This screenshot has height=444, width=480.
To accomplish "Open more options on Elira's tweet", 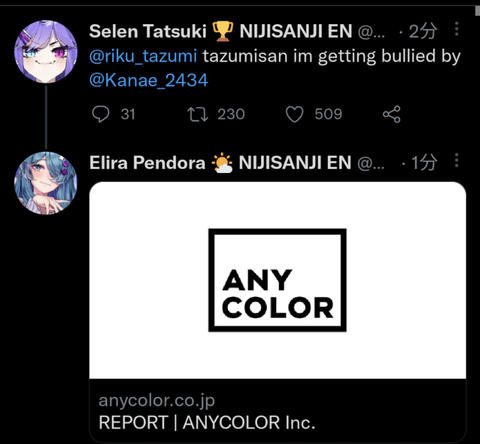I will click(457, 160).
